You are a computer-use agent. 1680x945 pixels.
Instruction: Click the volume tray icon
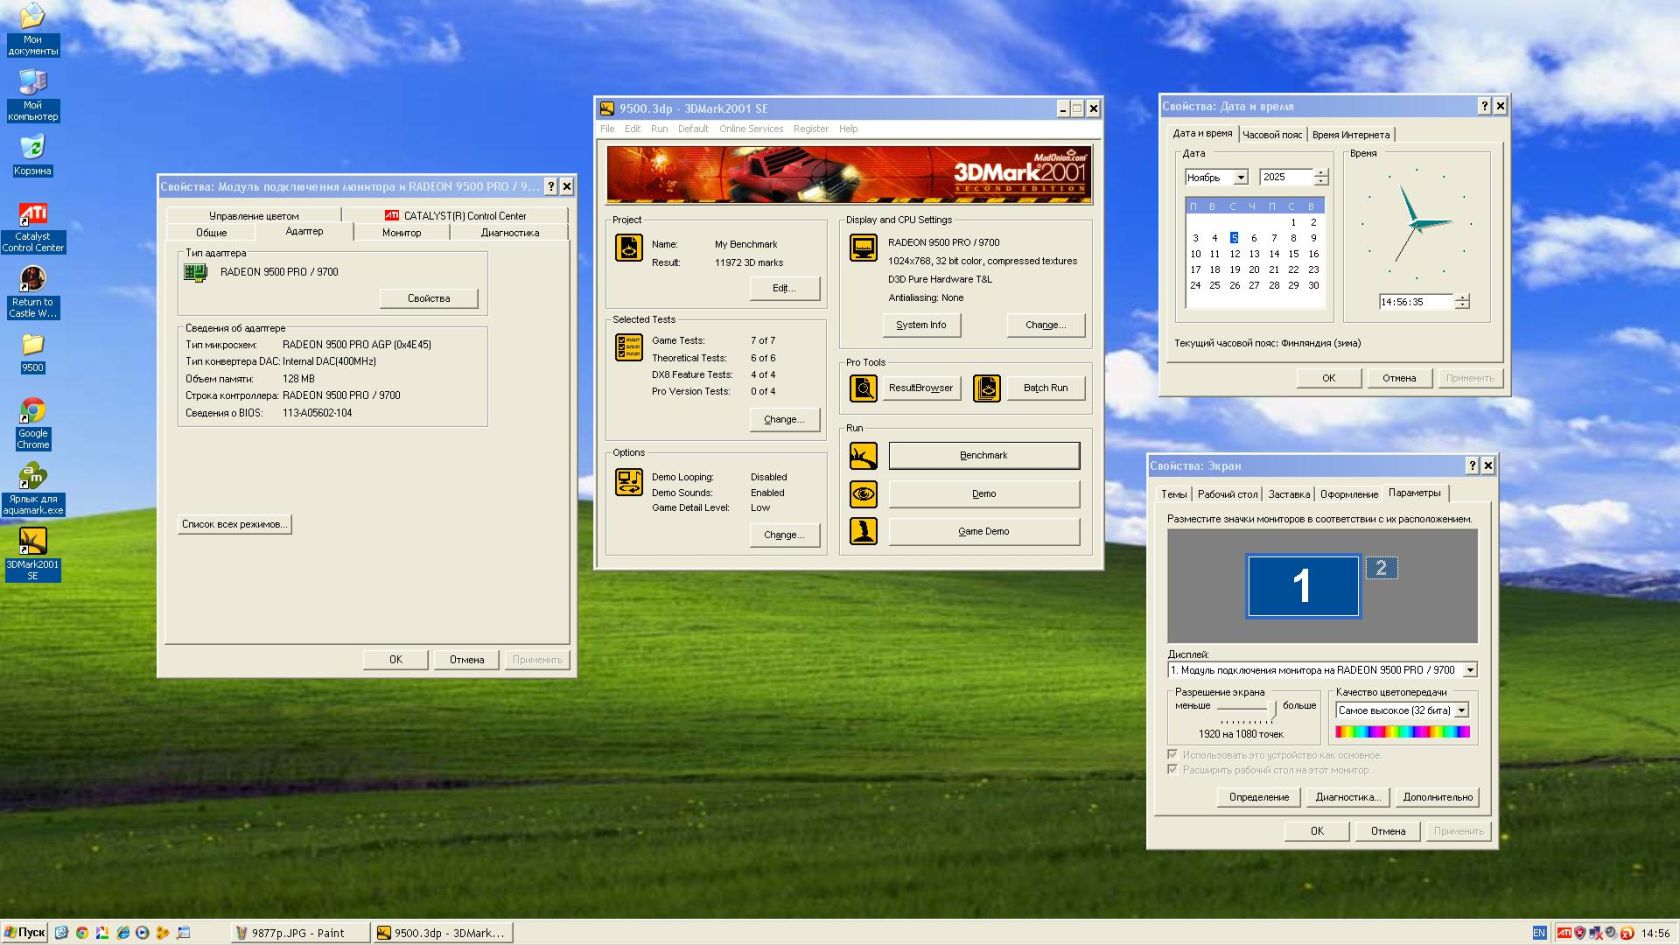[x=1611, y=933]
